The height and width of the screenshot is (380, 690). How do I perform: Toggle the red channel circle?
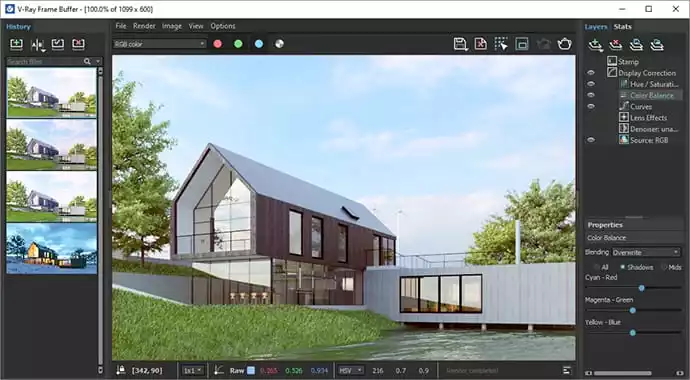tap(217, 44)
